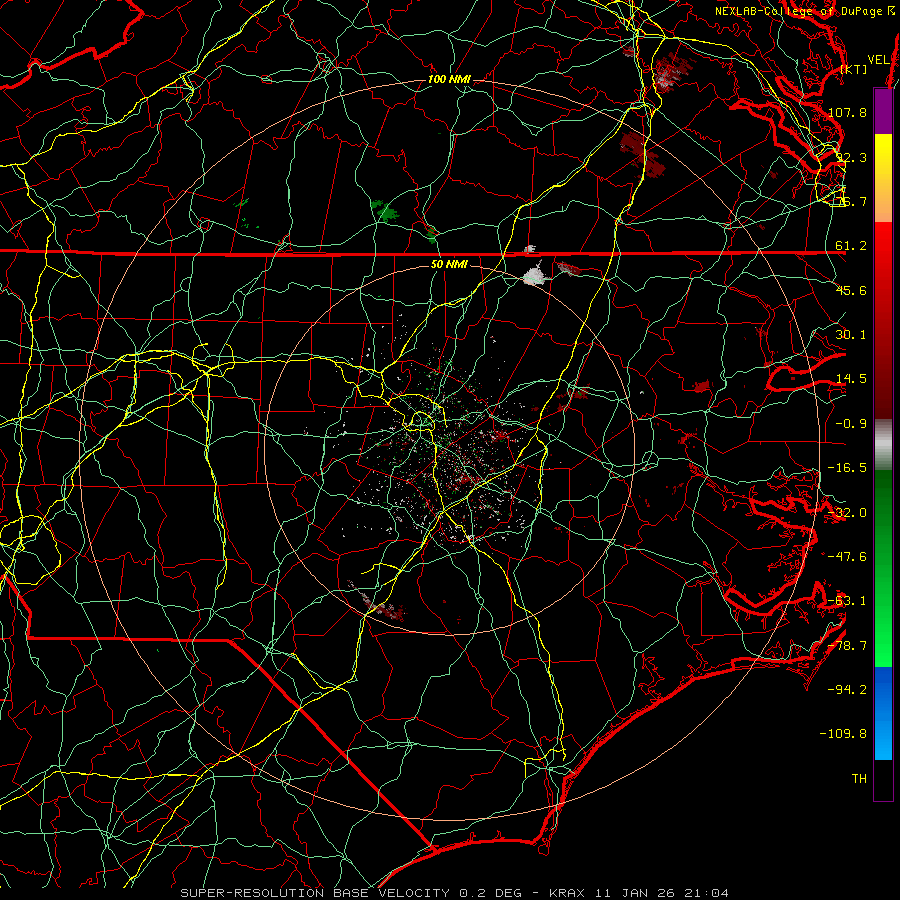Select the -16.5 velocity scale value
Screen dimensions: 900x900
847,468
